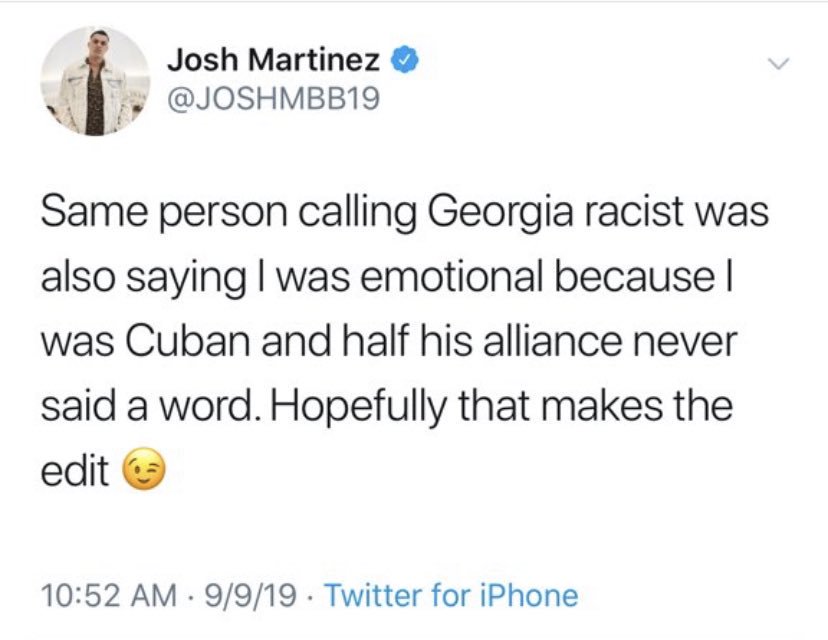Click the word because in the tweet
The height and width of the screenshot is (640, 828).
(635, 277)
